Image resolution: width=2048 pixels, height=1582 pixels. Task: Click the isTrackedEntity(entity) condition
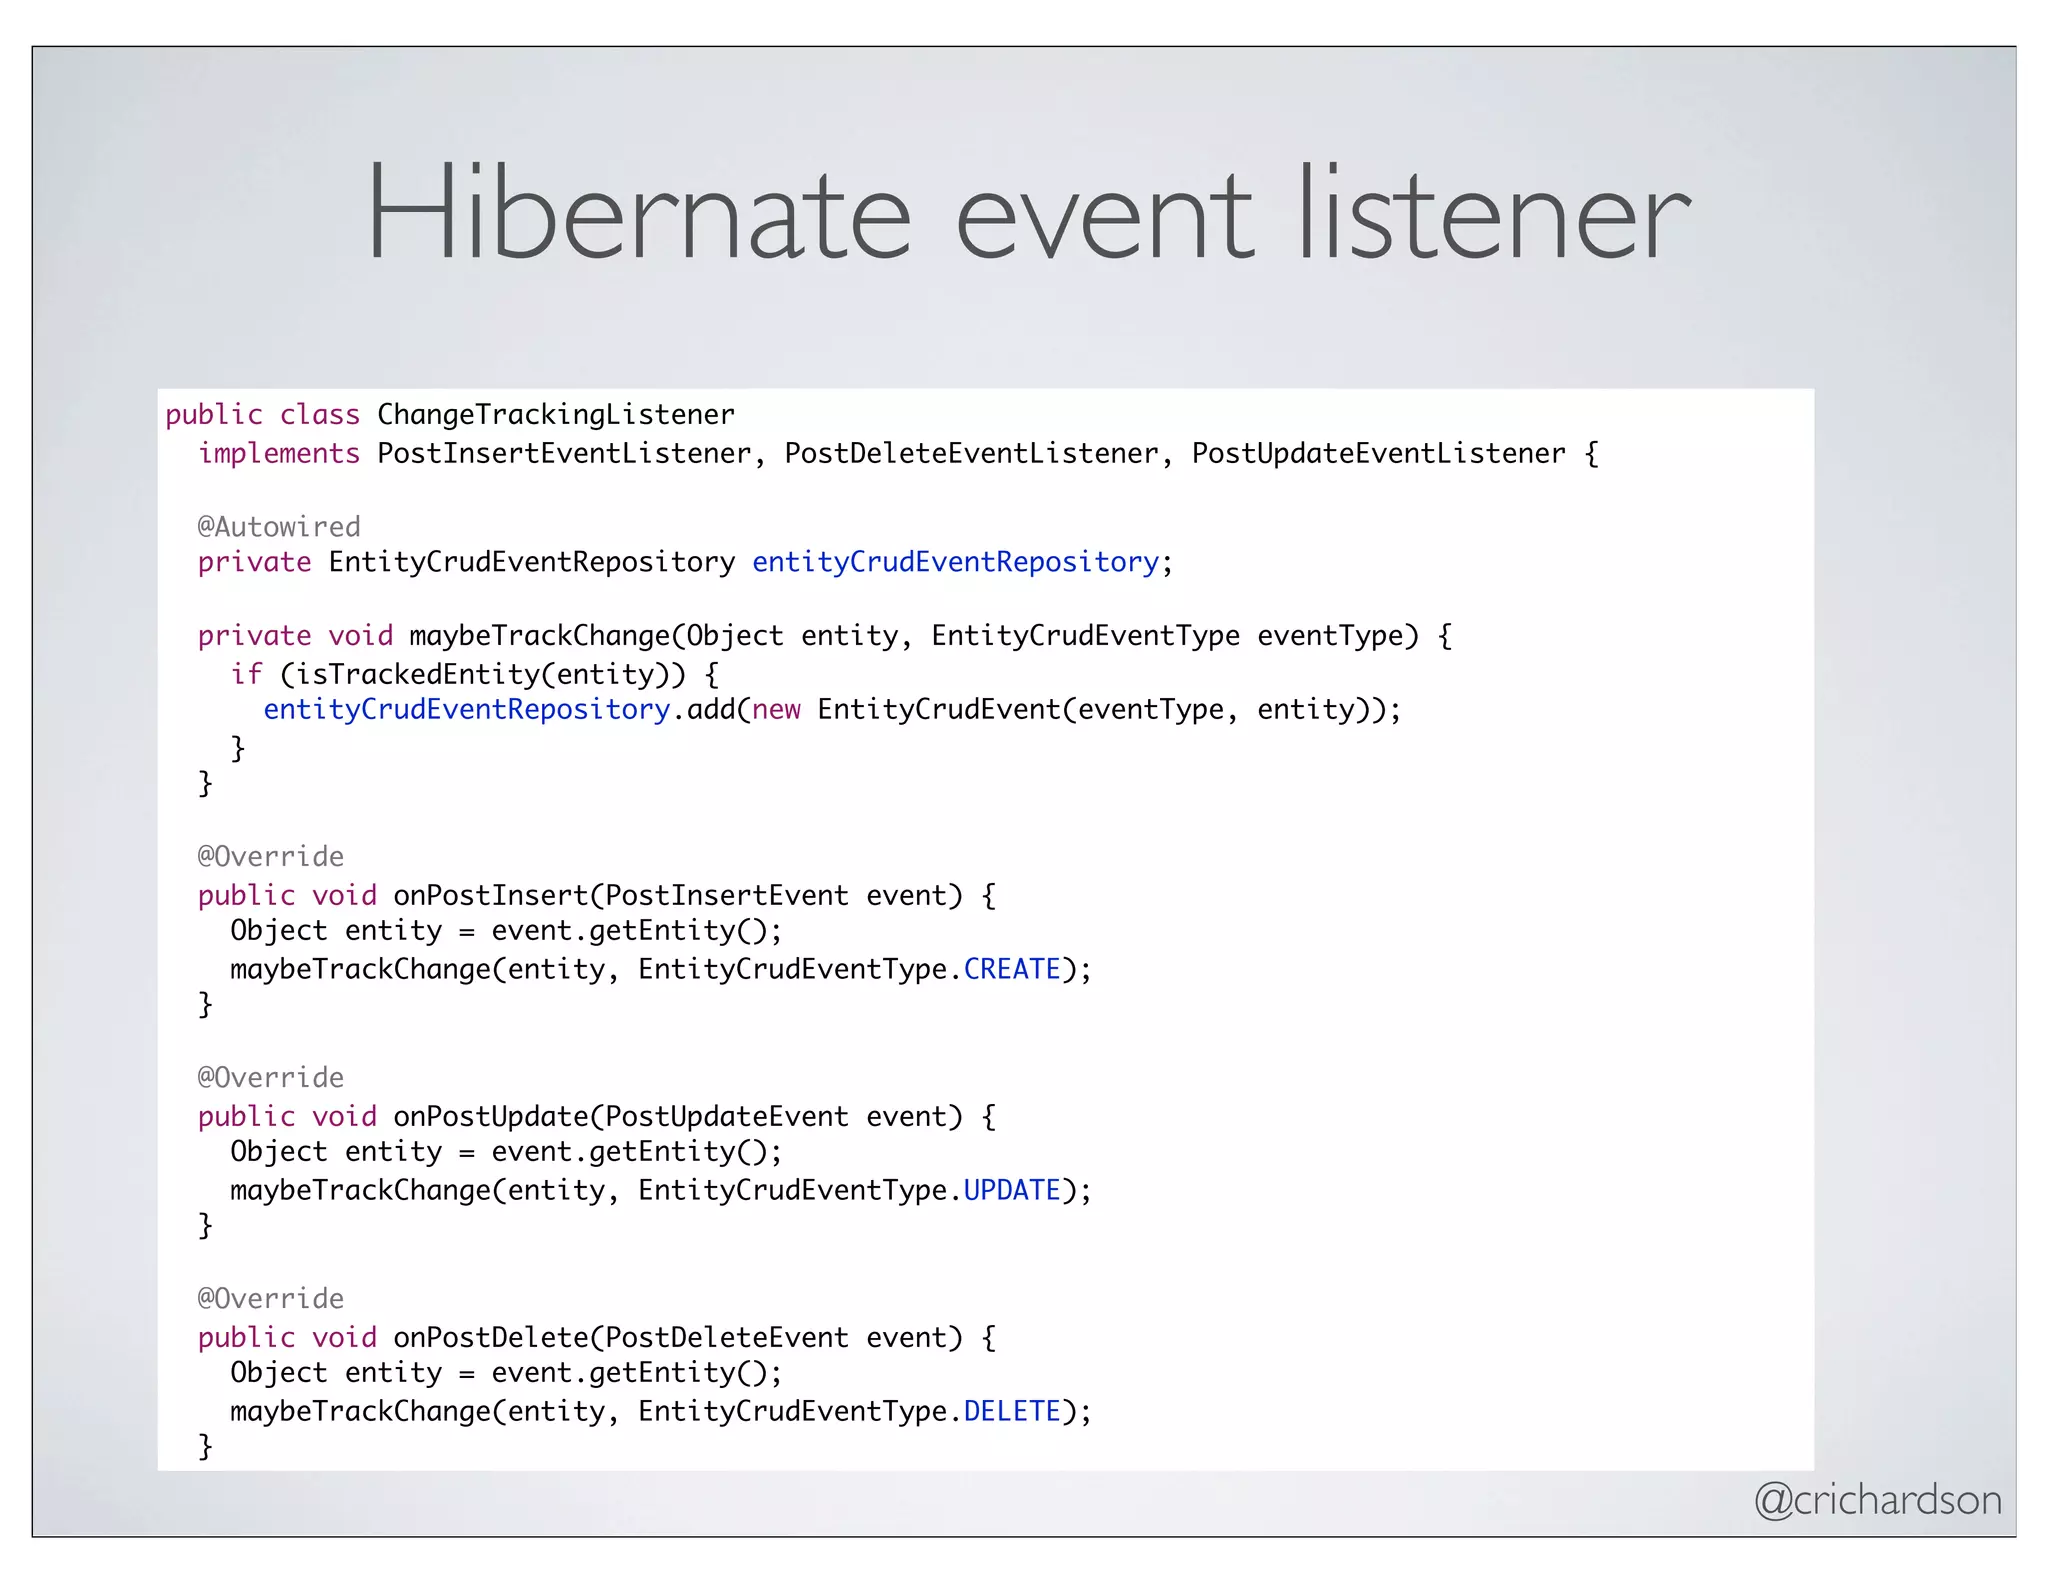pos(483,673)
